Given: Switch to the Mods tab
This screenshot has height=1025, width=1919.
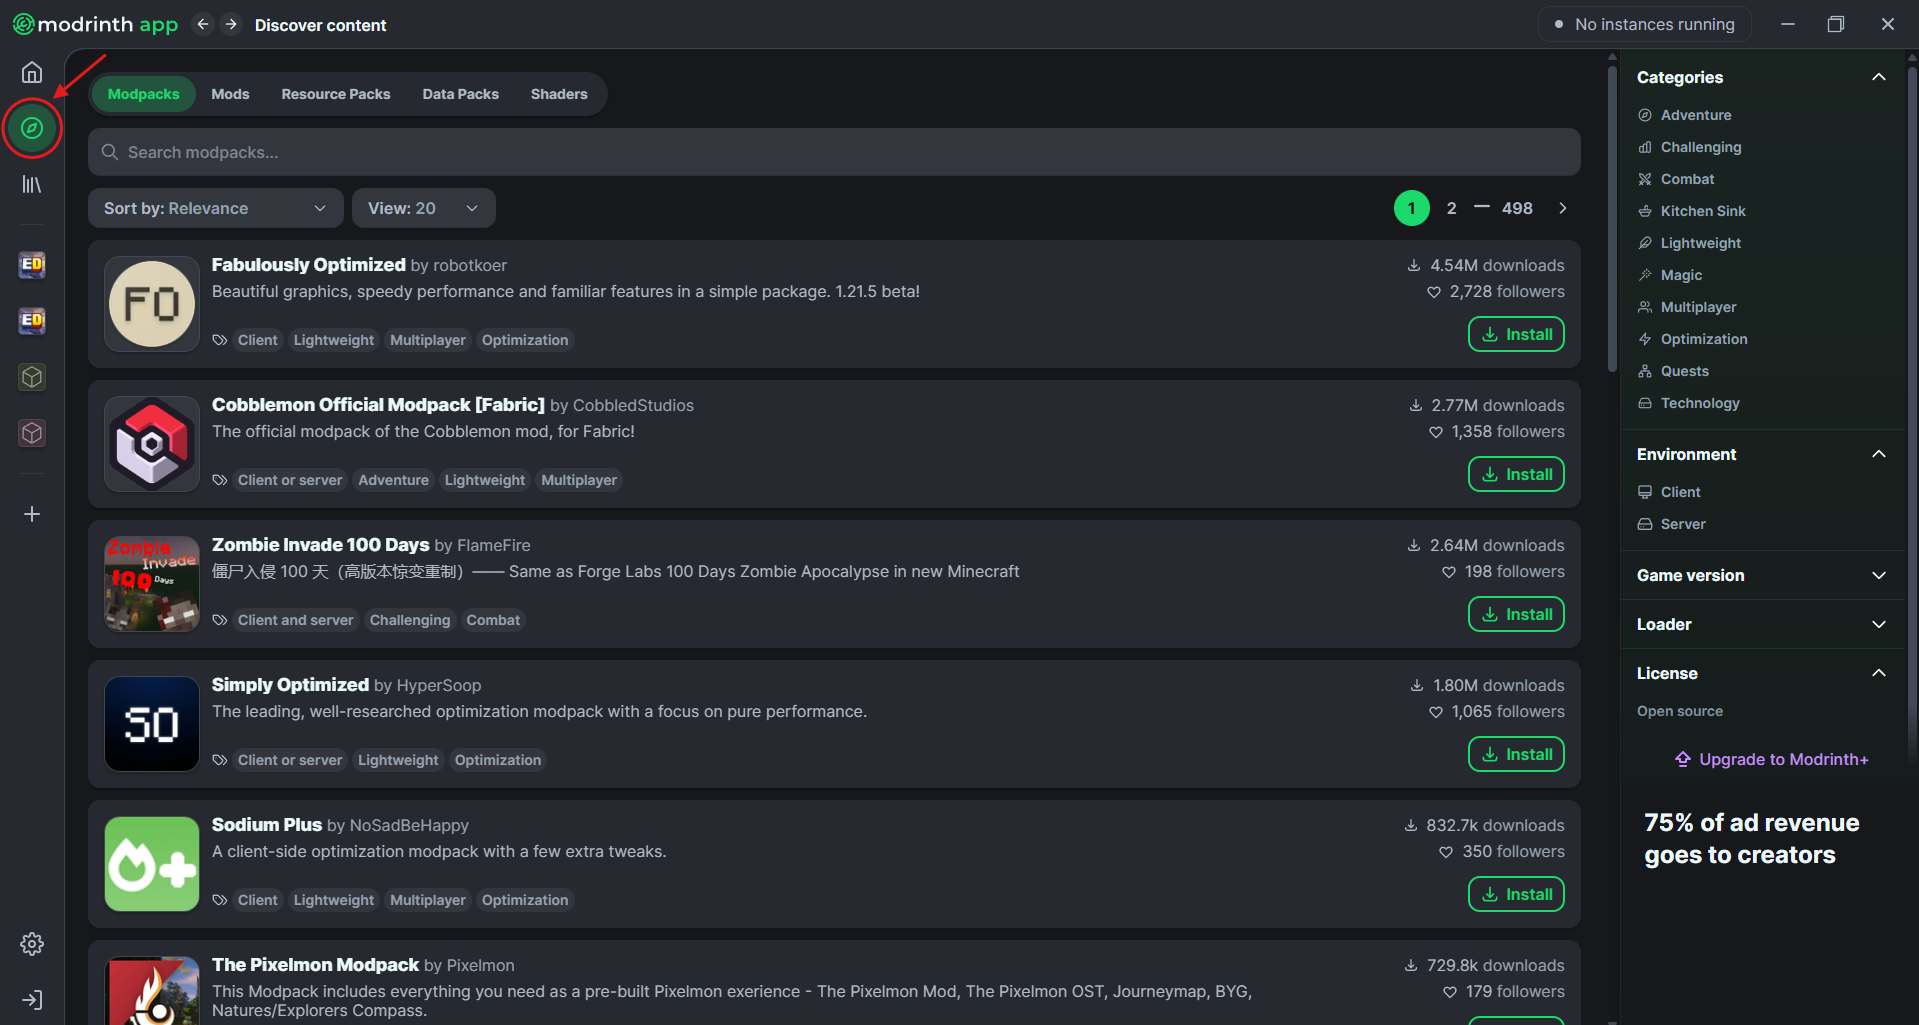Looking at the screenshot, I should click(230, 94).
